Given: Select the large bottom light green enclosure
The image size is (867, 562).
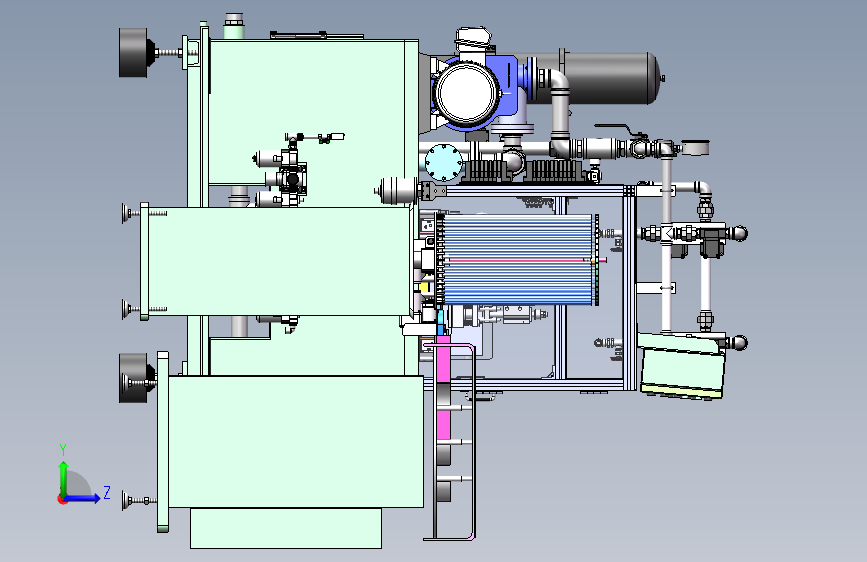Looking at the screenshot, I should click(x=296, y=441).
